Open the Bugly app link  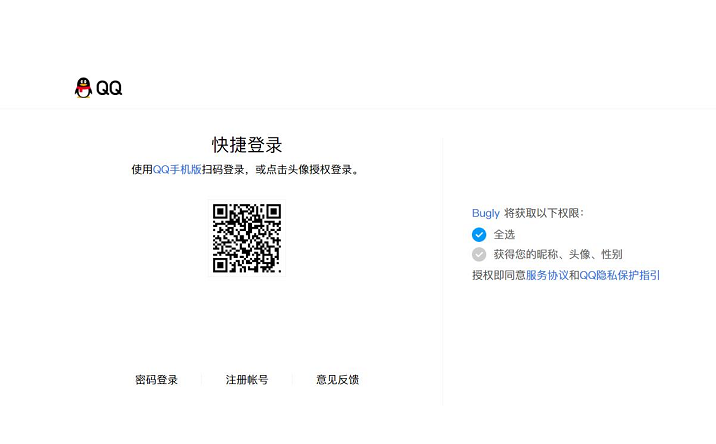click(x=486, y=213)
